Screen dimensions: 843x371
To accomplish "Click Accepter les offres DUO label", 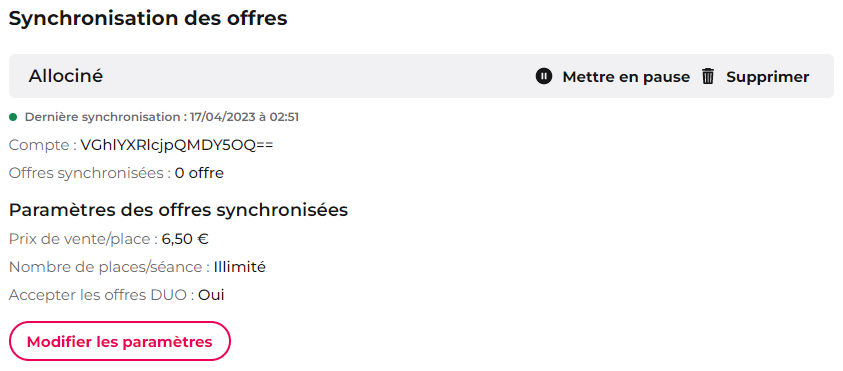I will (x=102, y=295).
